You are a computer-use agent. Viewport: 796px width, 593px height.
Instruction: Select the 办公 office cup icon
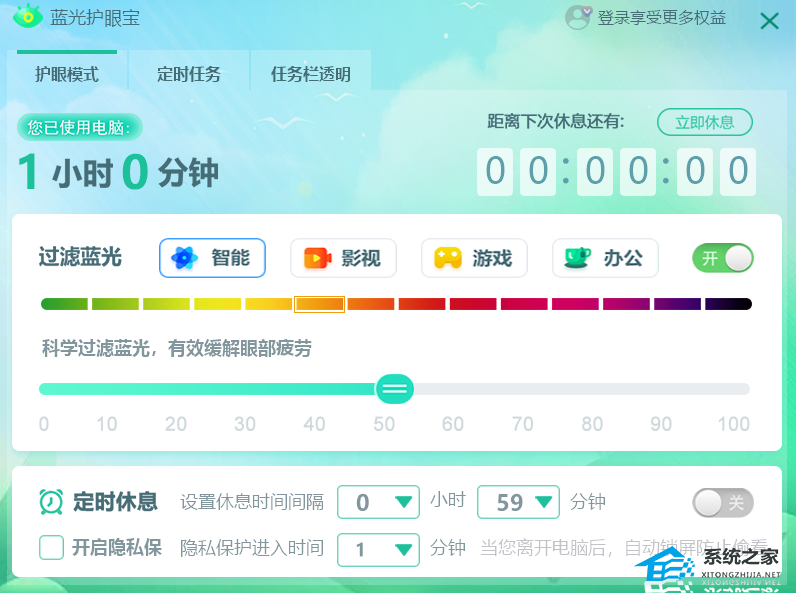(578, 258)
